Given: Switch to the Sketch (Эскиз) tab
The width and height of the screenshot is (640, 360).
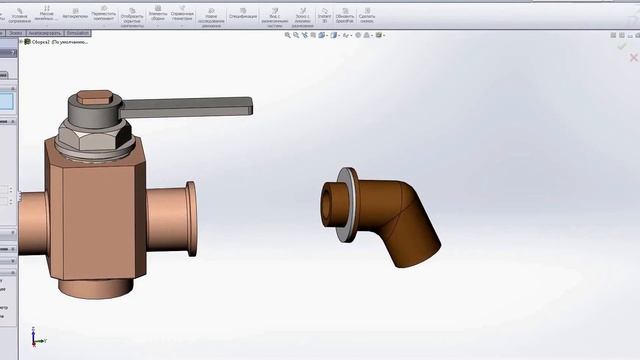Looking at the screenshot, I should [16, 33].
